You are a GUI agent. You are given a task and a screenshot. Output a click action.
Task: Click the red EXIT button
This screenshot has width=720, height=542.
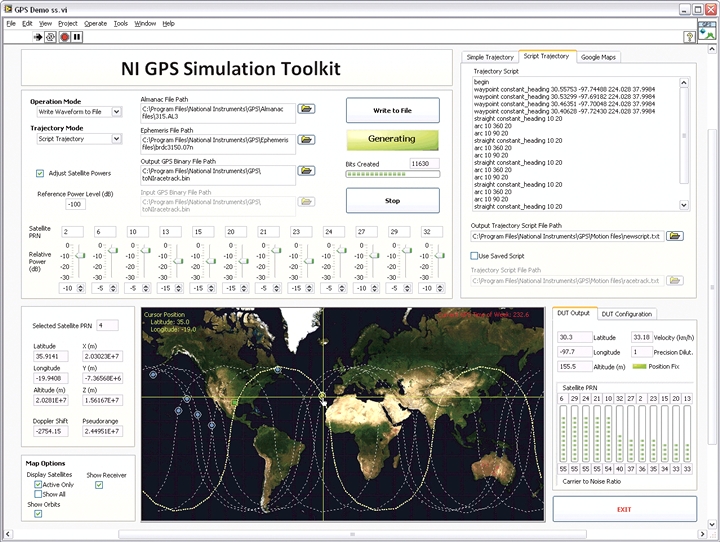tap(624, 509)
